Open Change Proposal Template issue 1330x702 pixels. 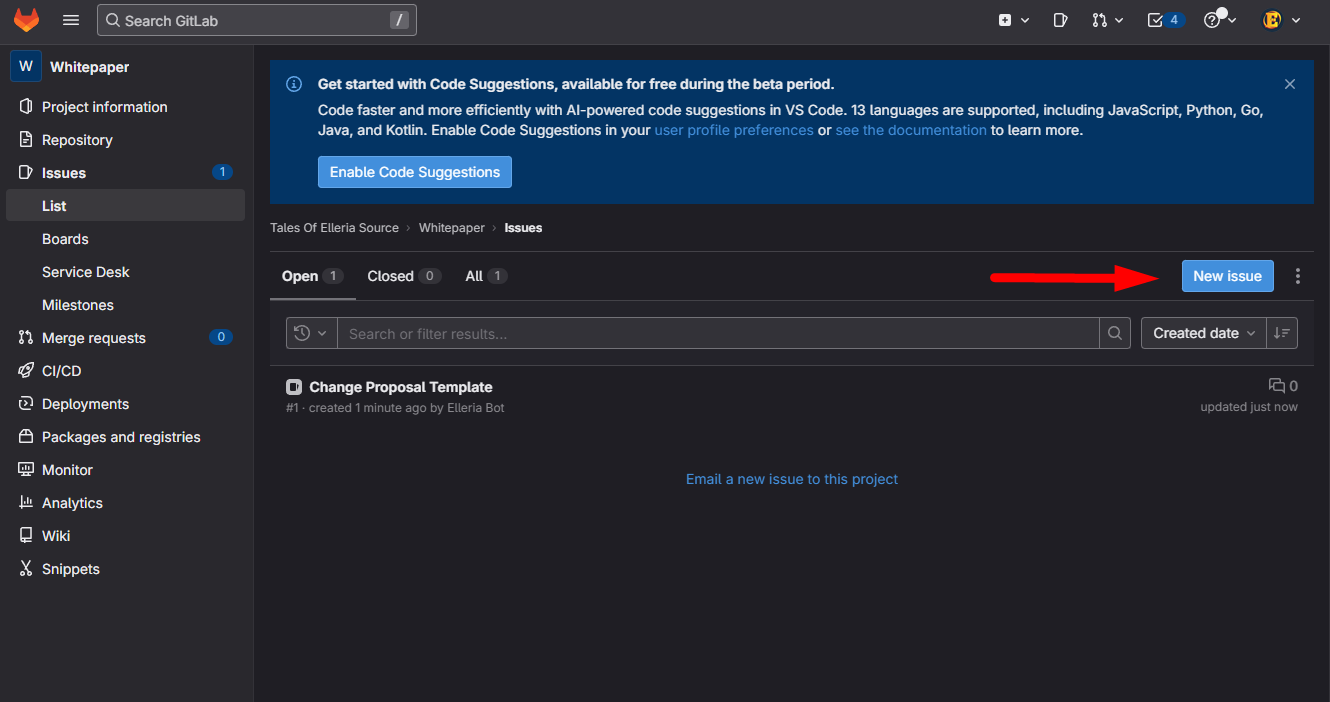tap(401, 387)
